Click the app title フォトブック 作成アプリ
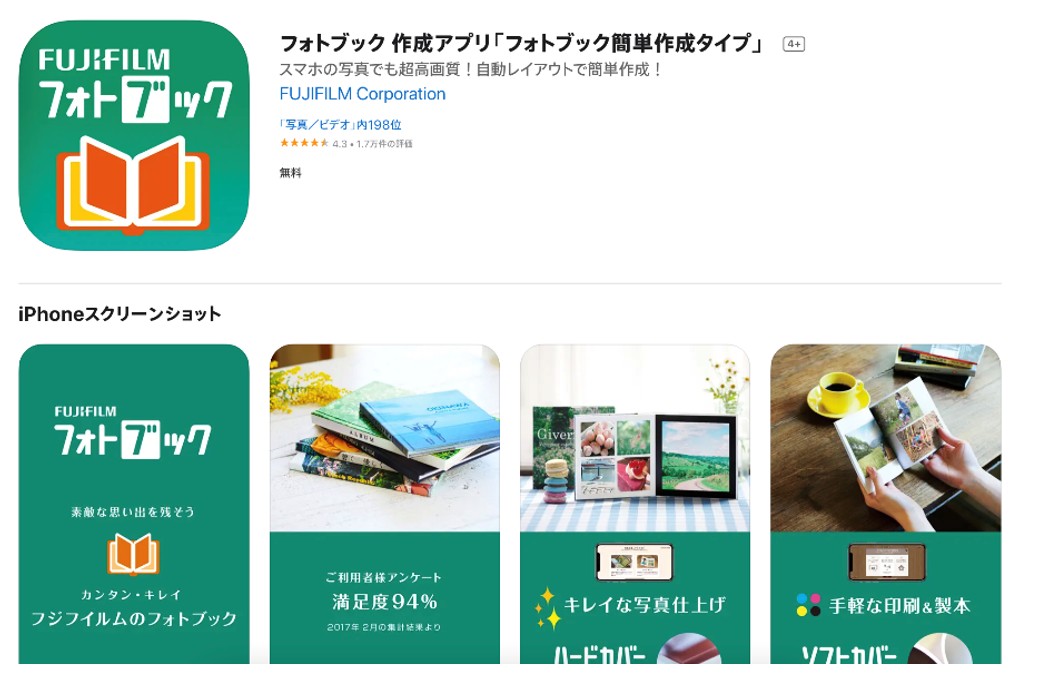Viewport: 1040px width, 688px height. [522, 44]
